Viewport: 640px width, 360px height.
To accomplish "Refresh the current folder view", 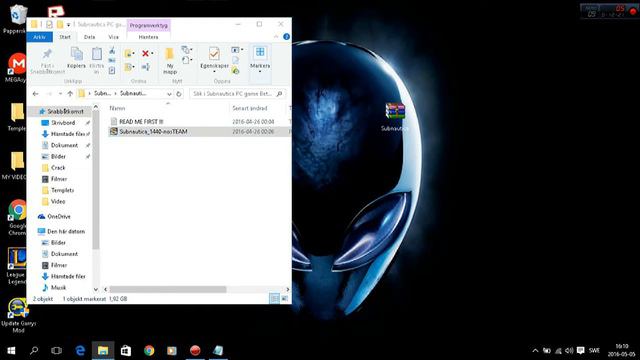I will coord(179,94).
